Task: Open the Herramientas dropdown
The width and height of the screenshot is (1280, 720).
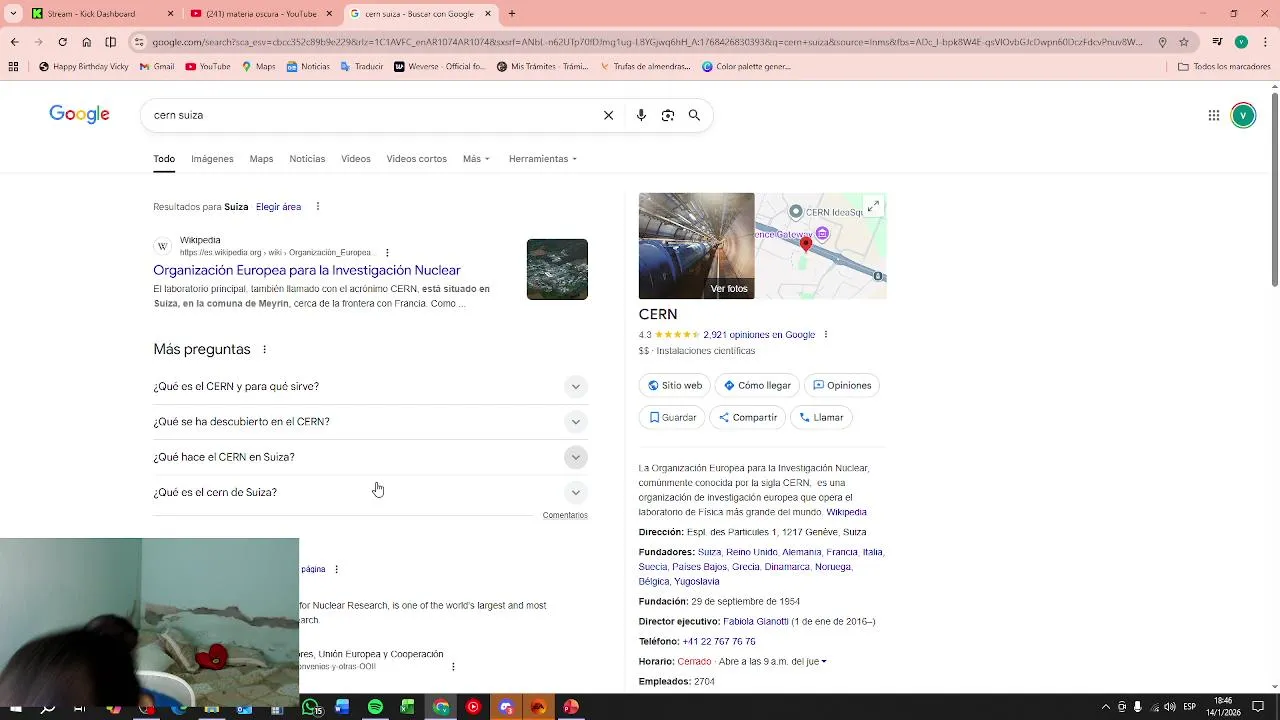Action: (542, 159)
